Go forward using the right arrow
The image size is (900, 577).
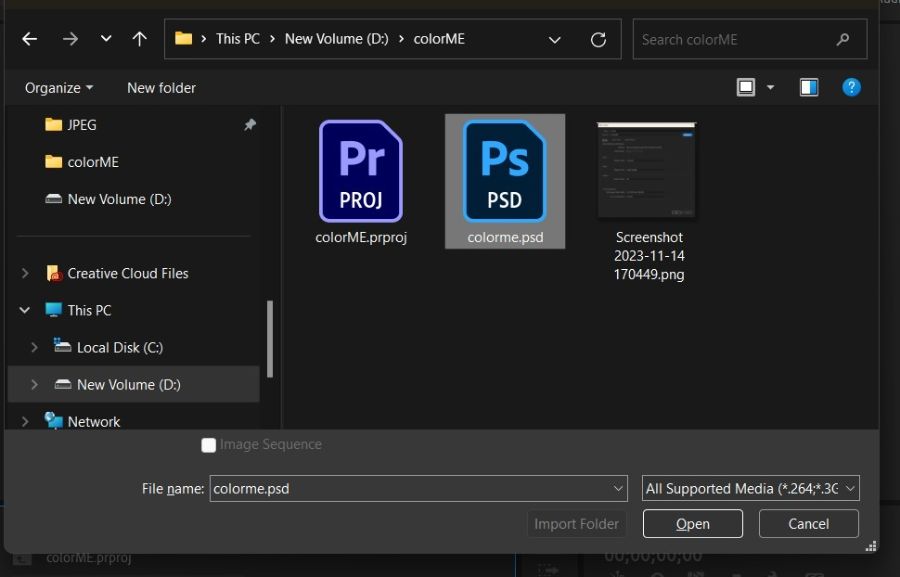point(70,39)
